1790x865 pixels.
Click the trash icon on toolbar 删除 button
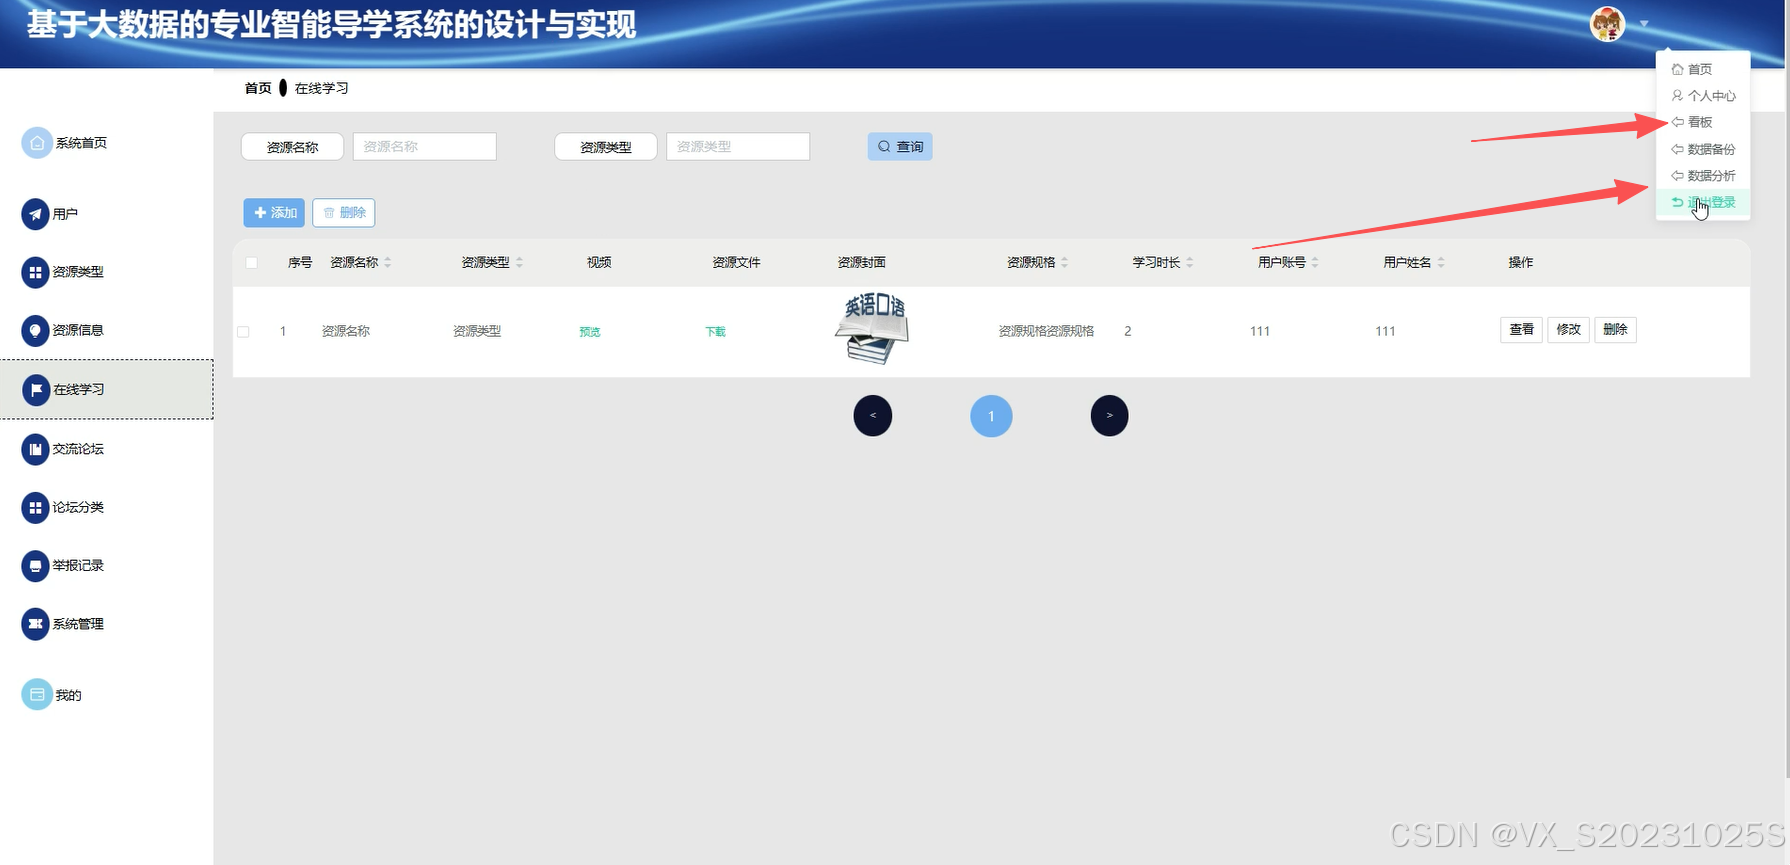(329, 213)
